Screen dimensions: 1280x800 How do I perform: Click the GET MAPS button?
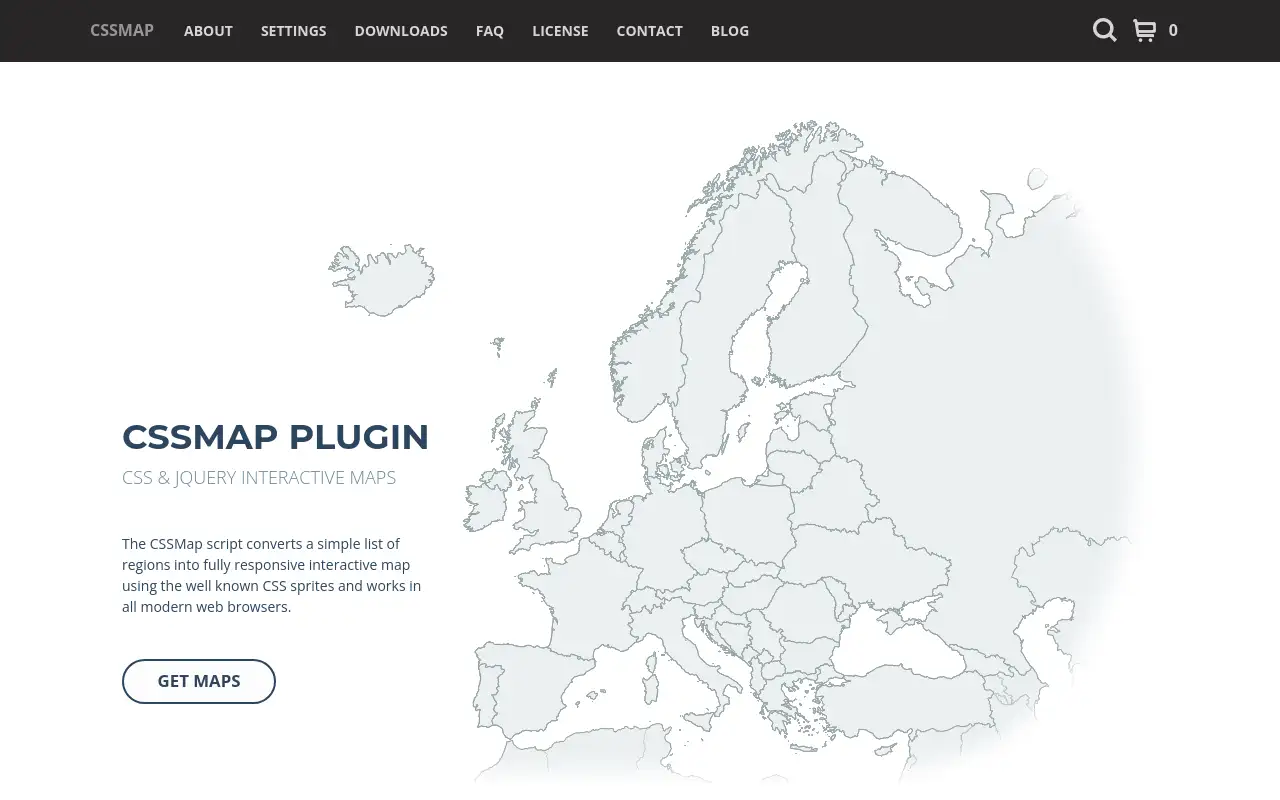click(x=199, y=681)
